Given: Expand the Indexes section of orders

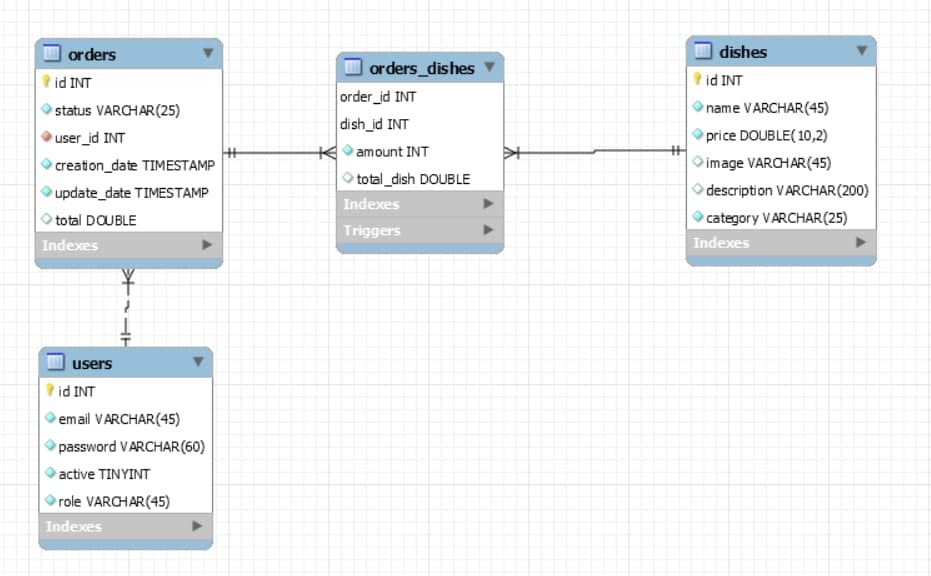Looking at the screenshot, I should [x=208, y=245].
